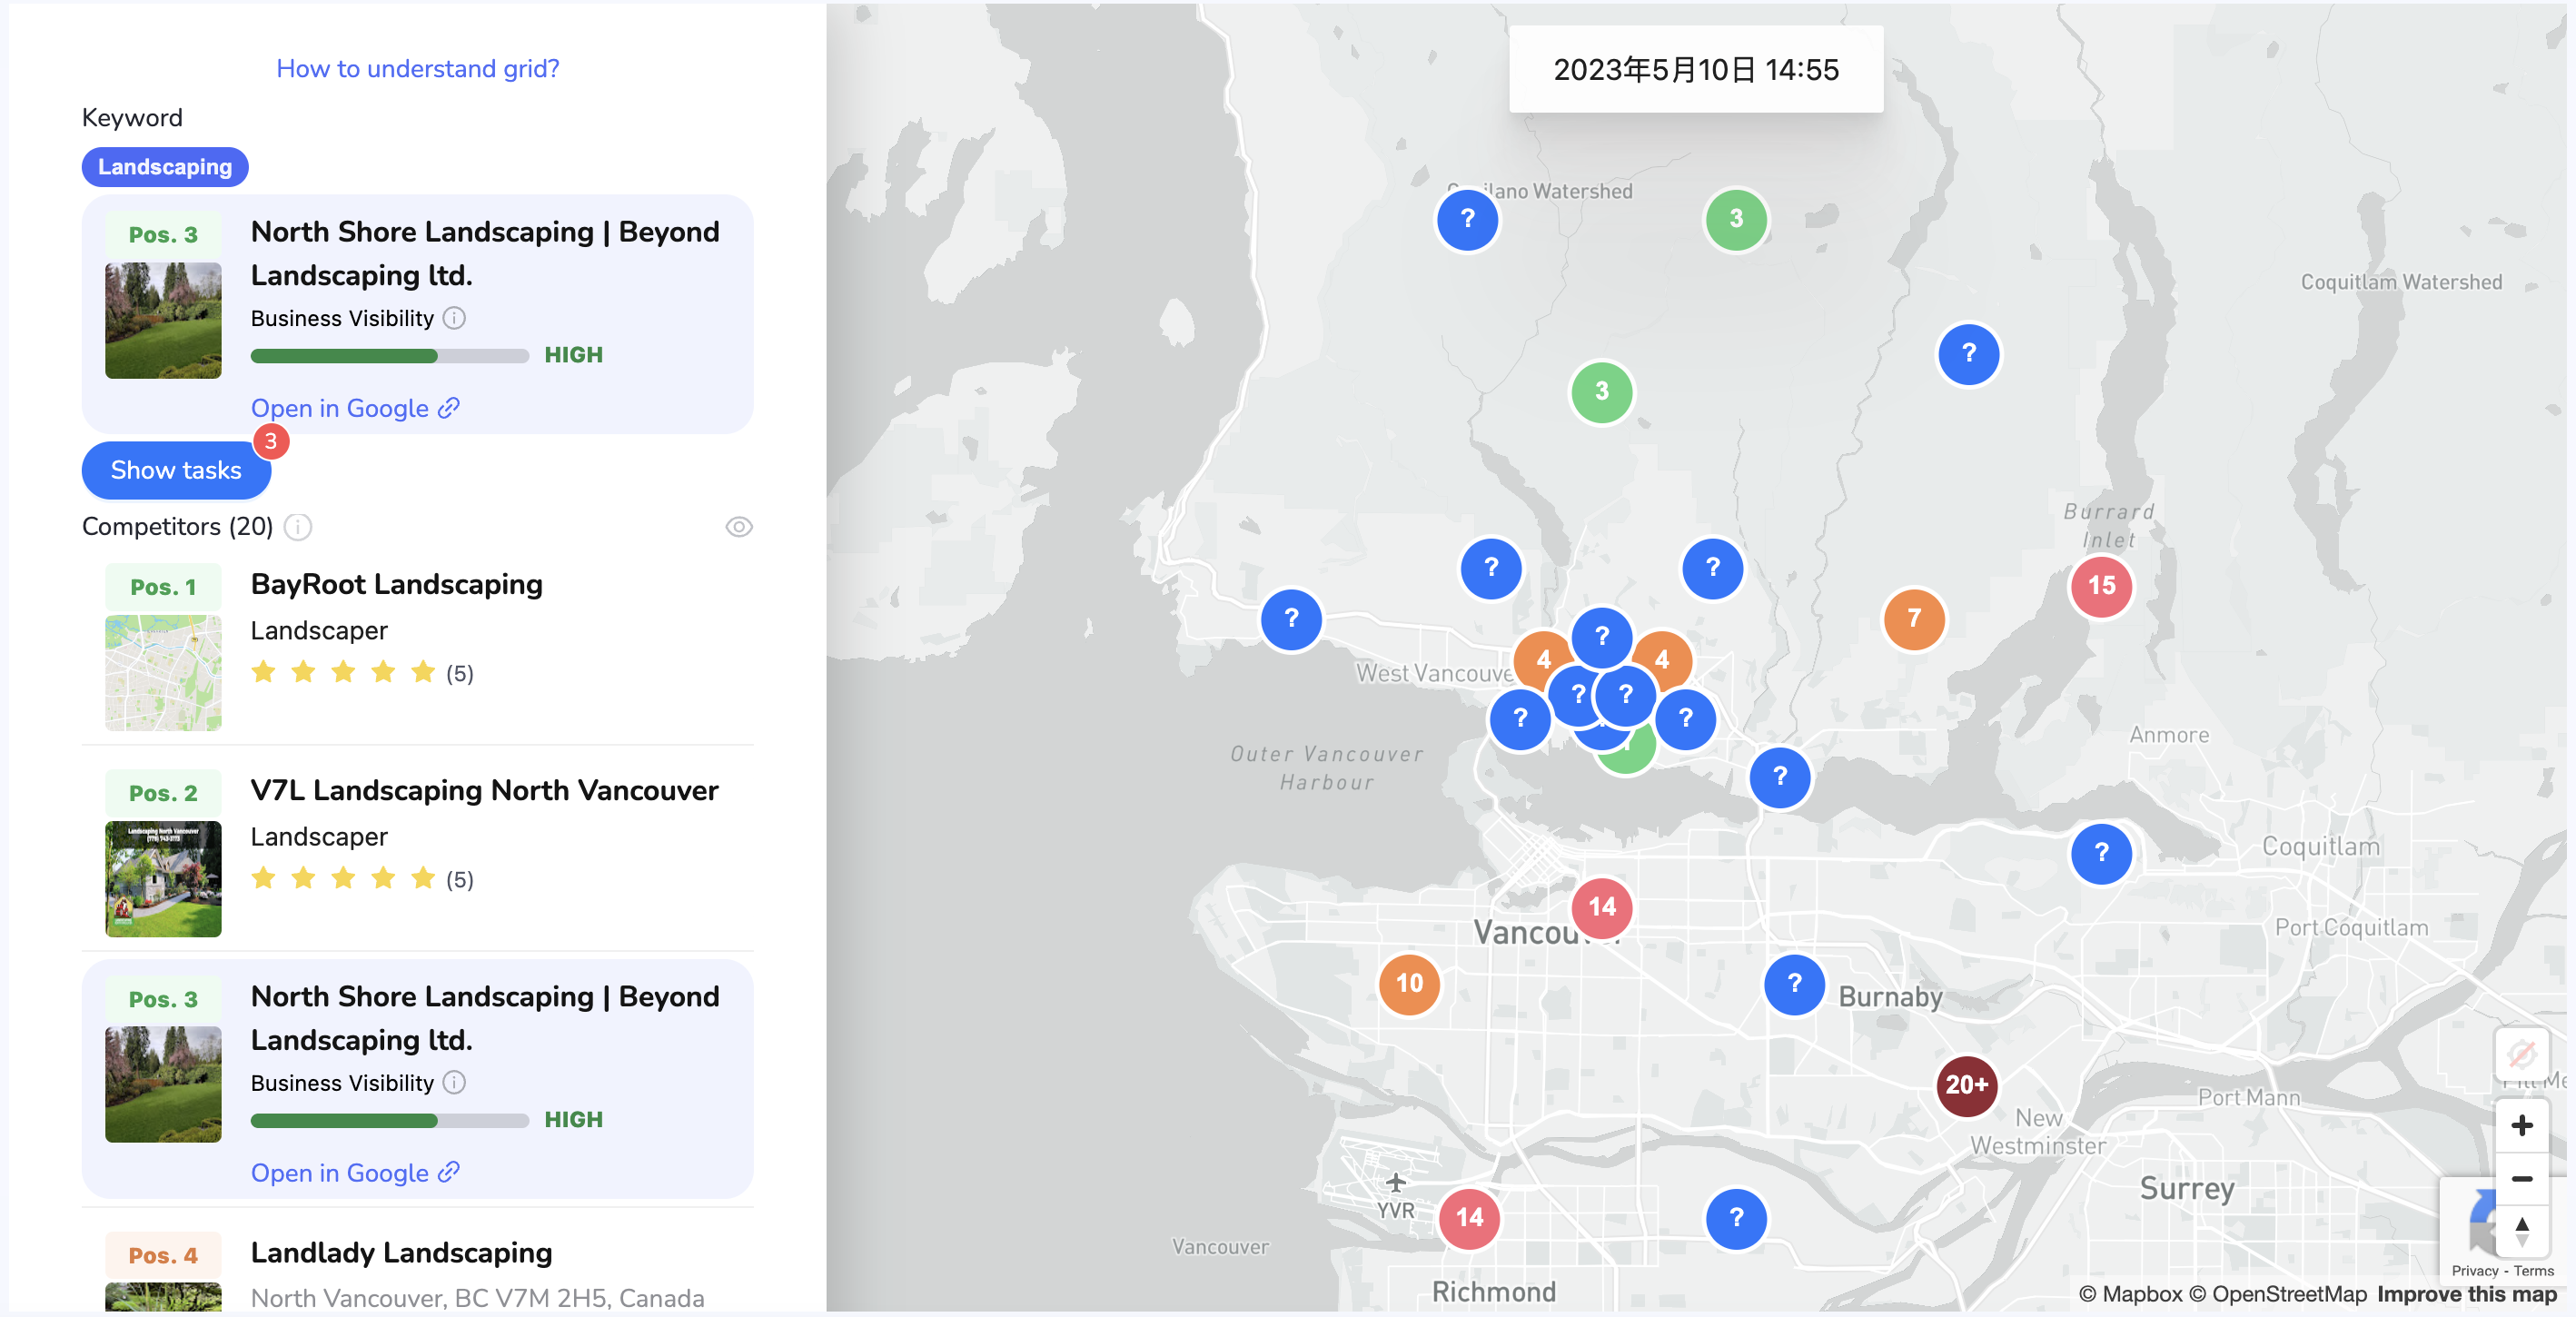Open BayRoot Landscaping map thumbnail
This screenshot has width=2576, height=1317.
(x=163, y=673)
